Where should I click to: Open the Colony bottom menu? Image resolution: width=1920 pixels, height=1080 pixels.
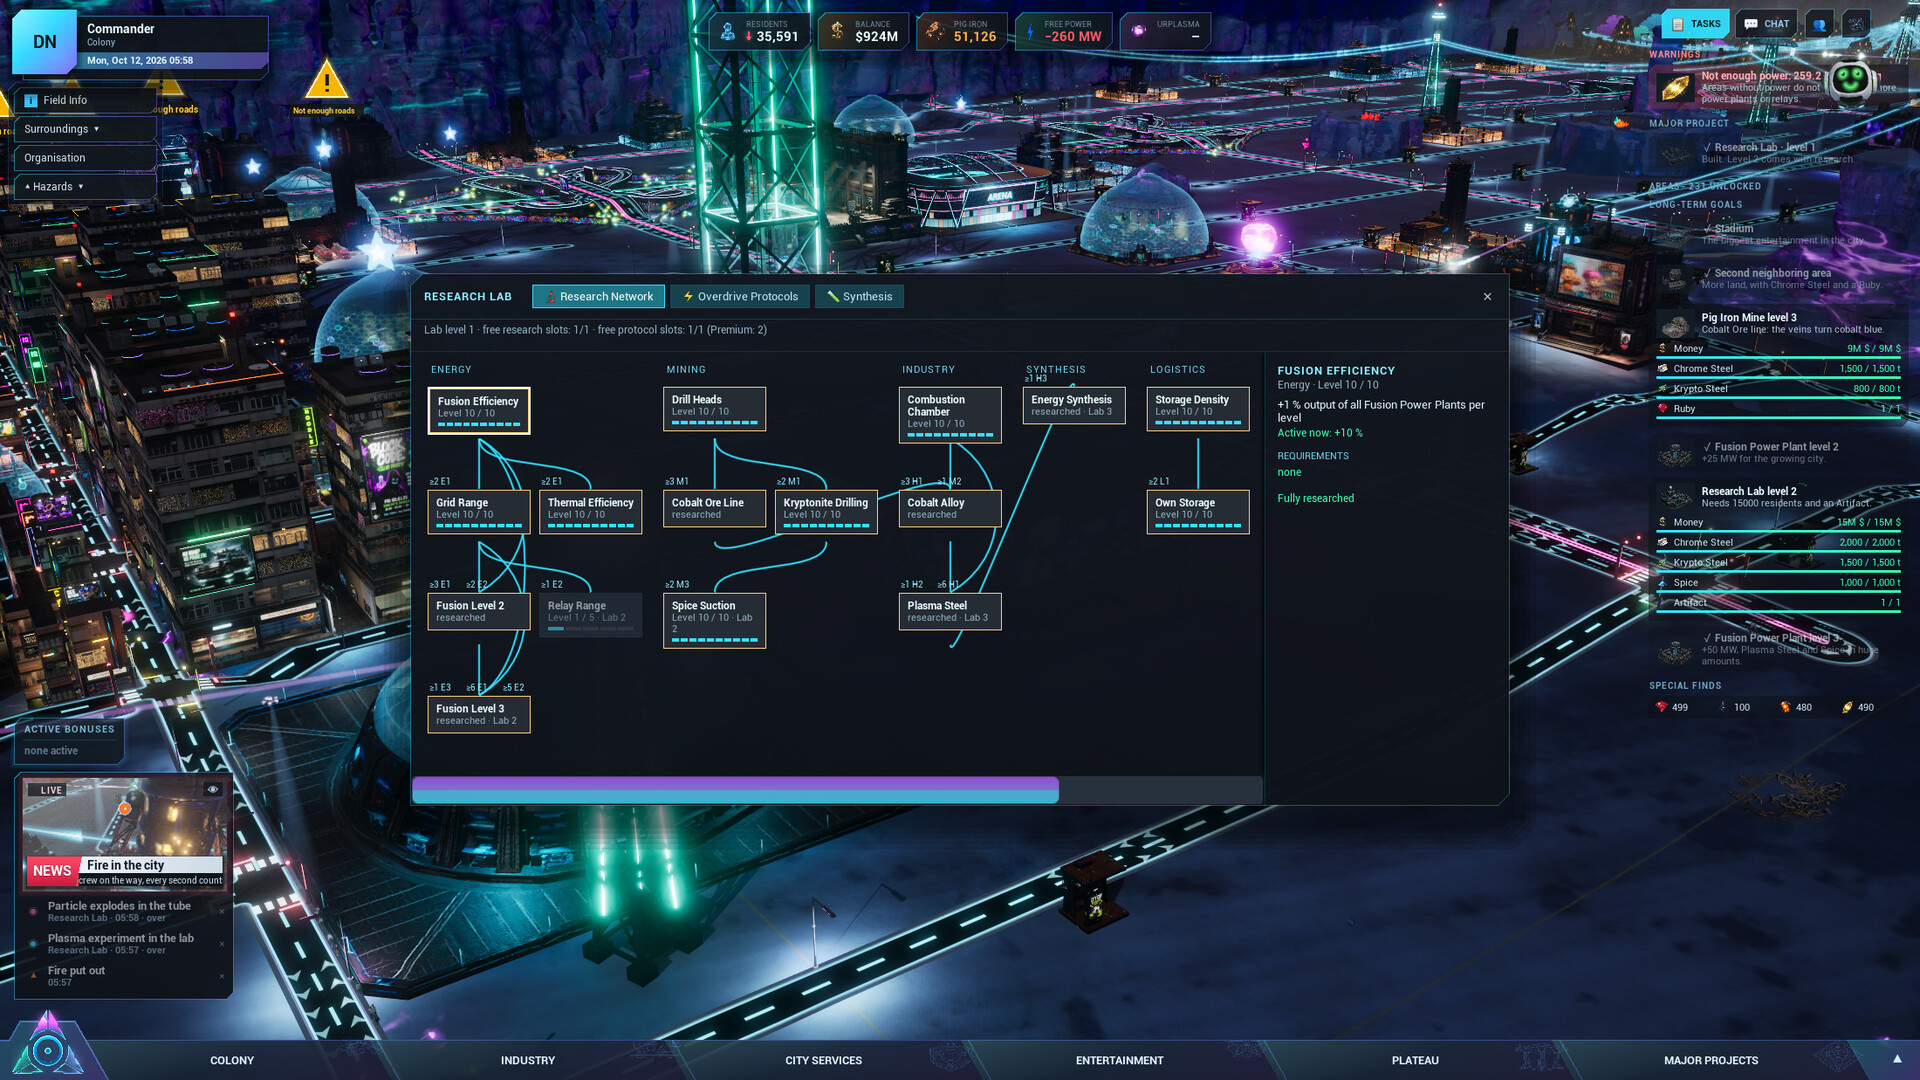232,1060
